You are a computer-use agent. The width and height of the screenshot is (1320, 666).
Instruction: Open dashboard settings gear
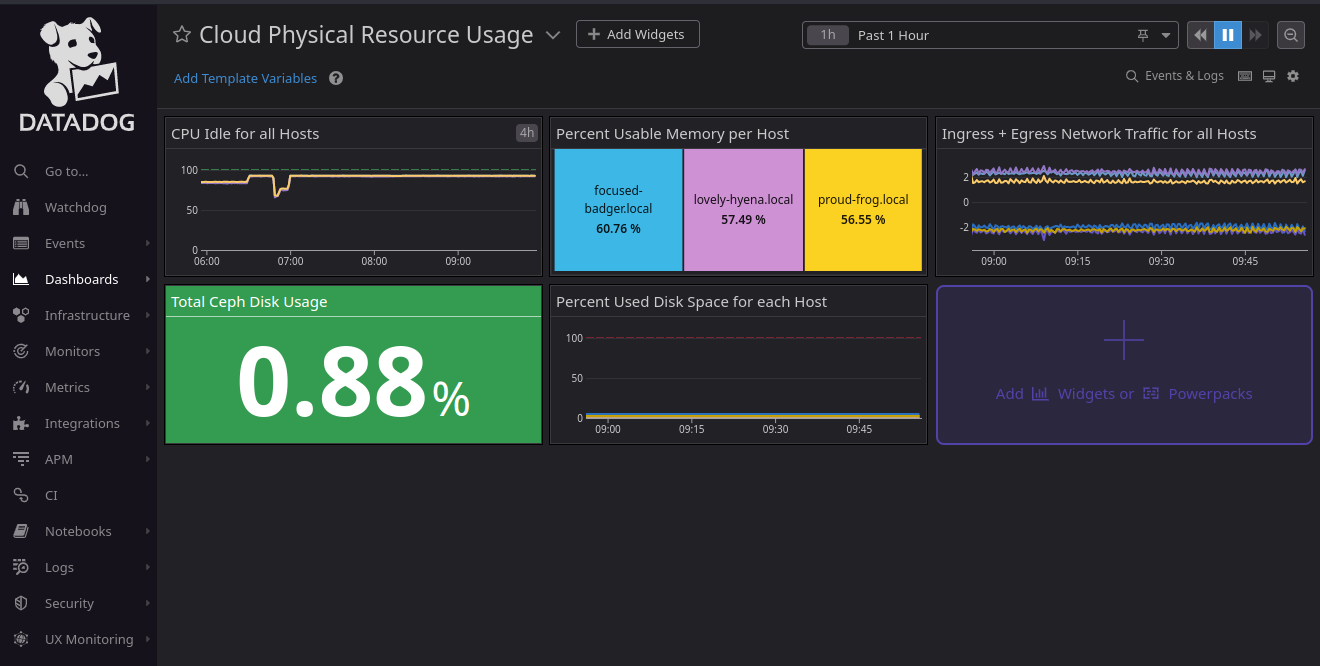[x=1293, y=76]
